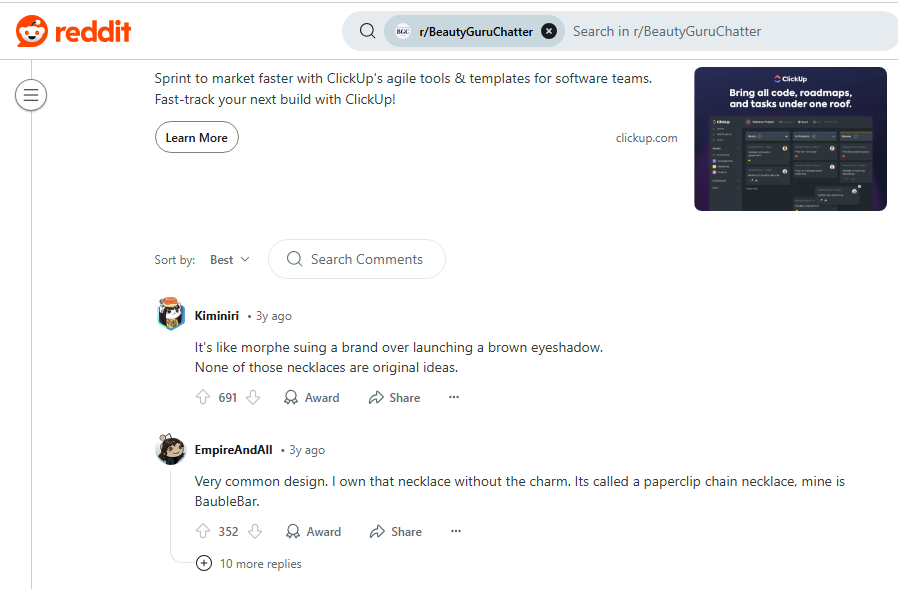
Task: Open the ClickUp ad thumbnail image
Action: click(790, 139)
